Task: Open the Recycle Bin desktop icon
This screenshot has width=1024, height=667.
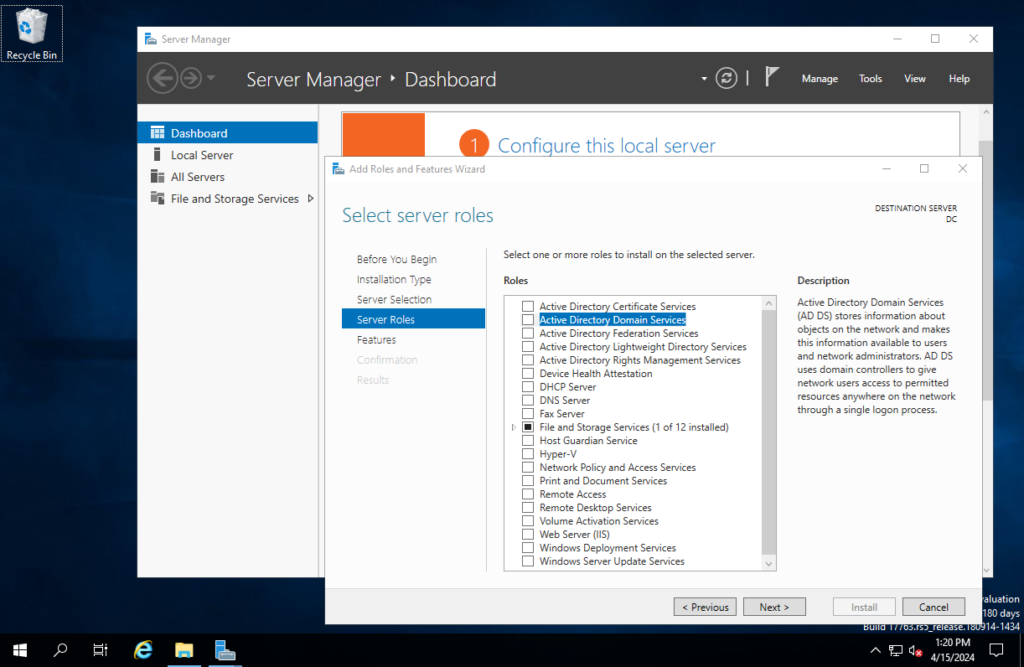Action: coord(31,34)
